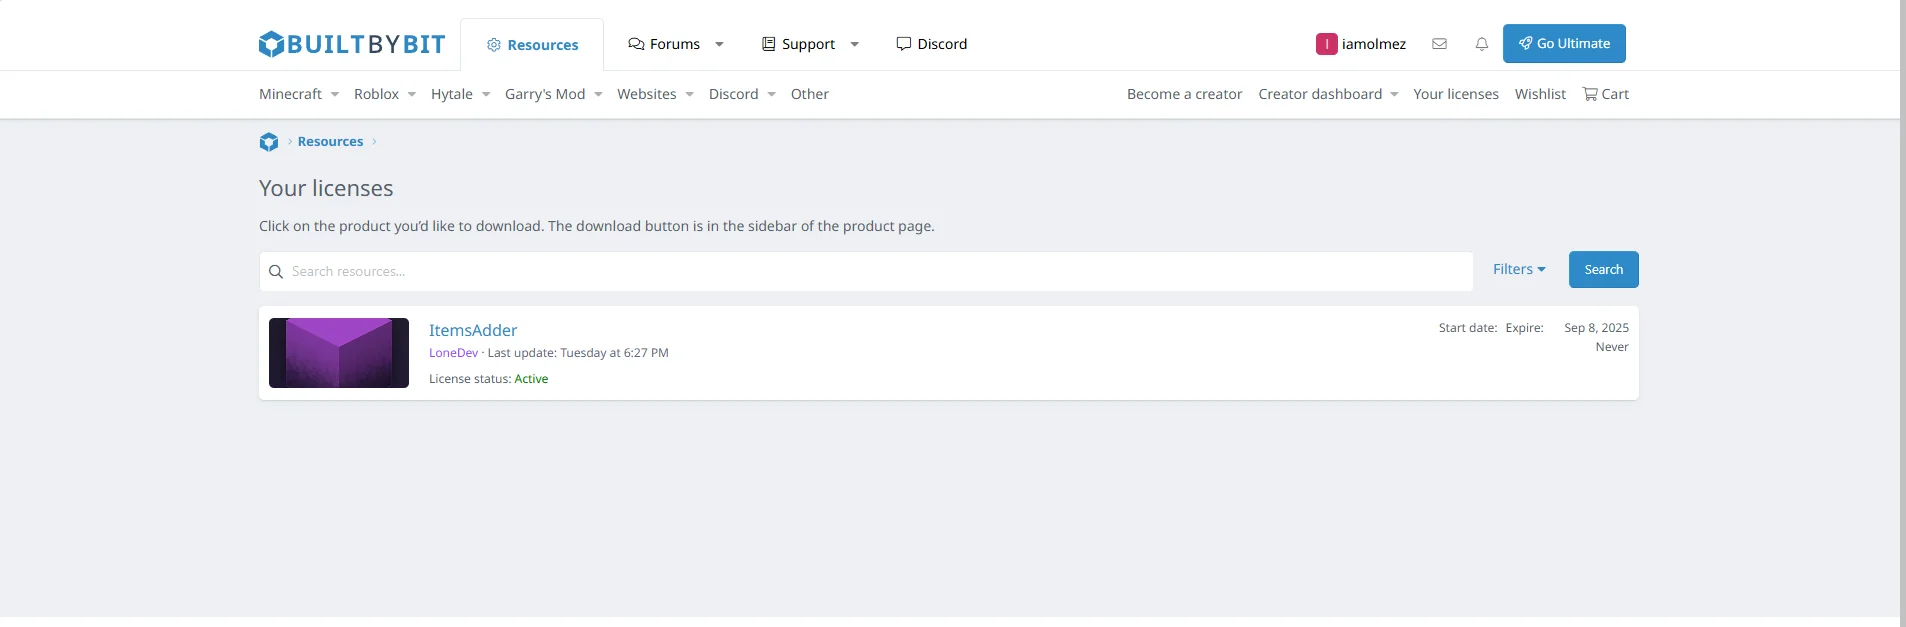Screen dimensions: 1906x627
Task: Open the ItemsAdder product title link
Action: (473, 330)
